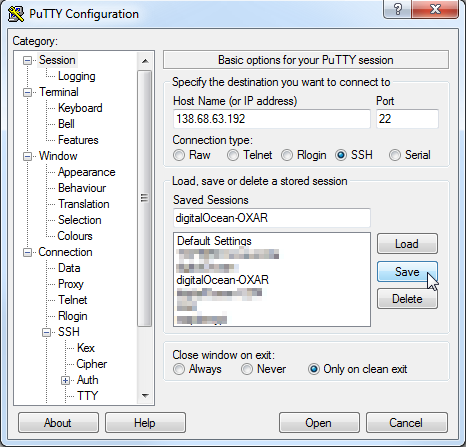Open the Appearance settings category
Image resolution: width=466 pixels, height=447 pixels.
[x=86, y=172]
